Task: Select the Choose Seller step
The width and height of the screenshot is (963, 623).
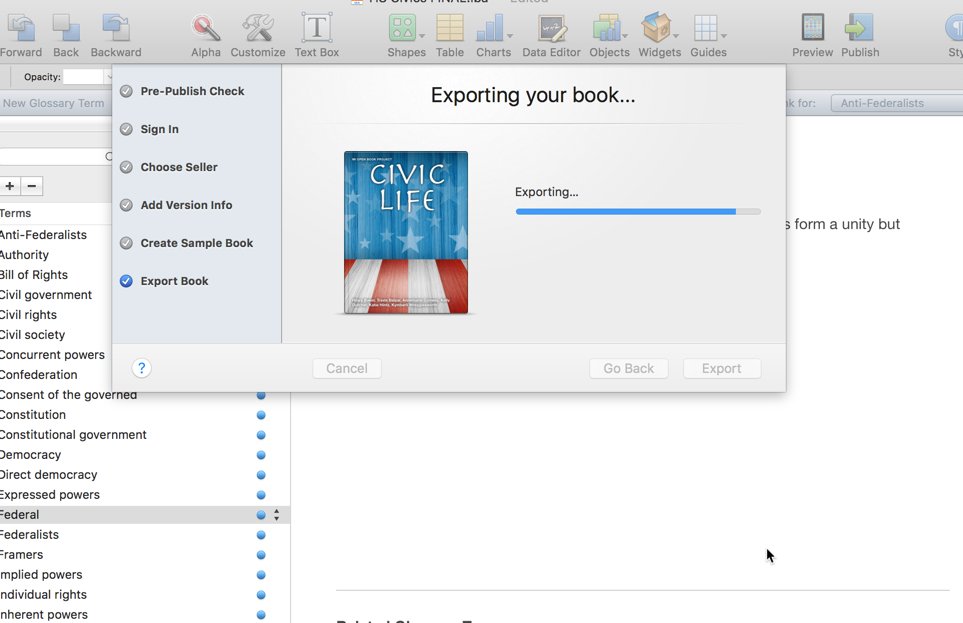Action: [179, 167]
